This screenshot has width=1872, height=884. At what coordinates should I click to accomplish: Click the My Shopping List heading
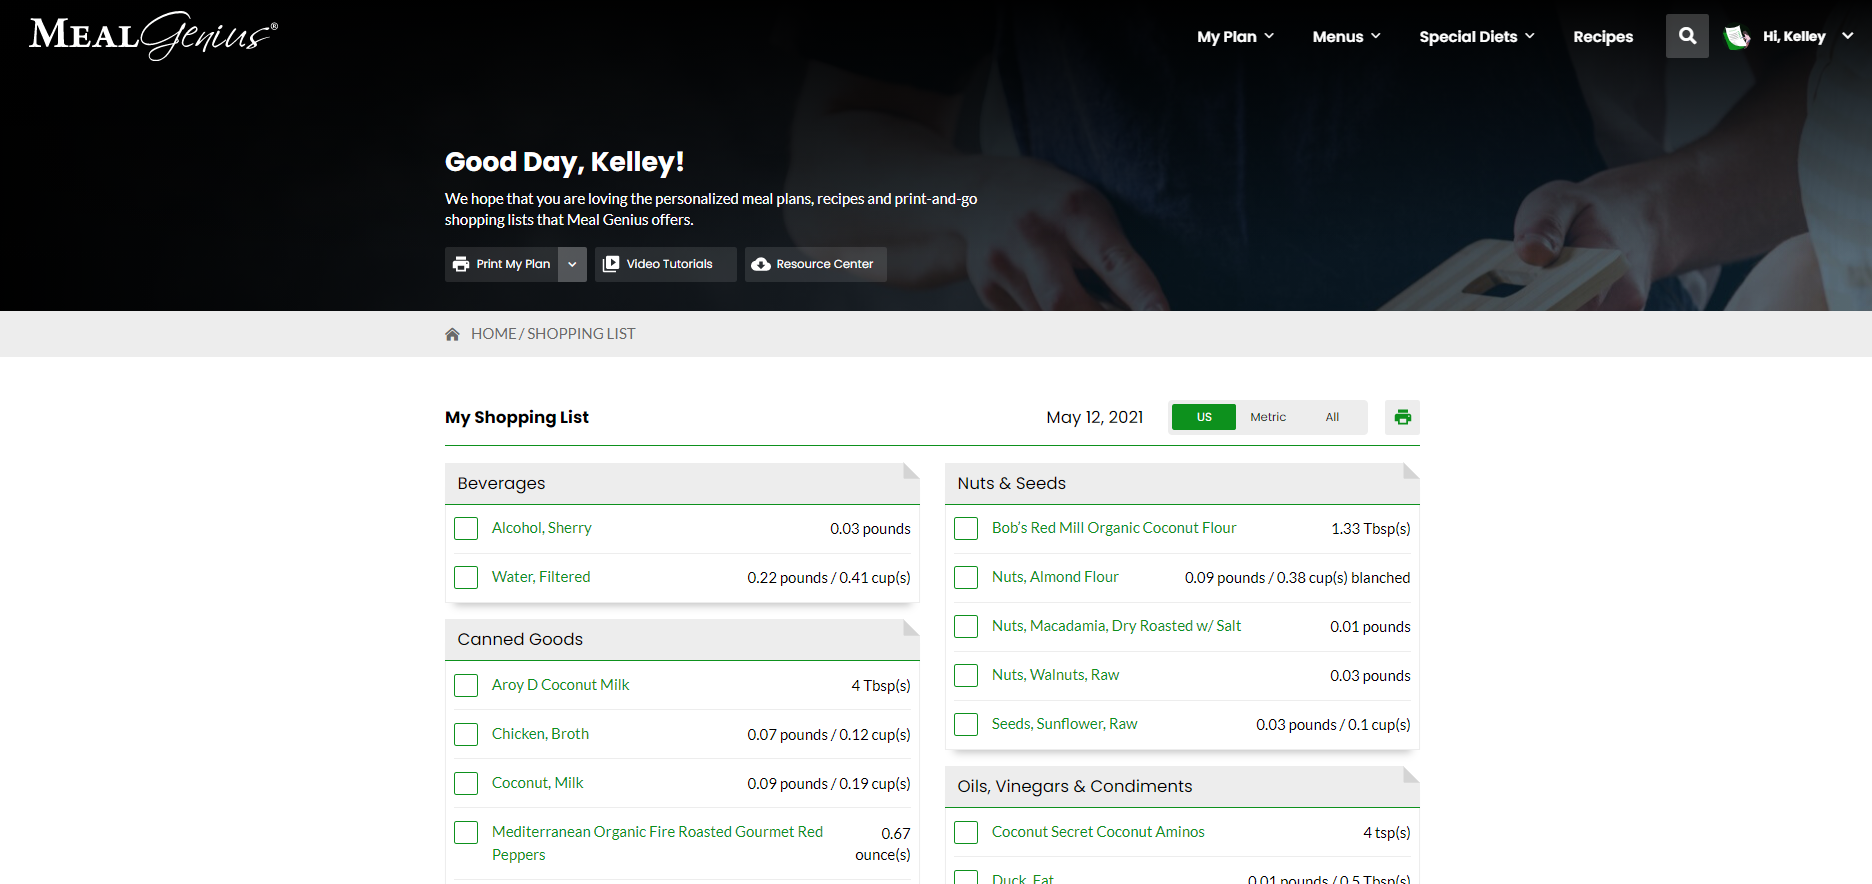517,417
